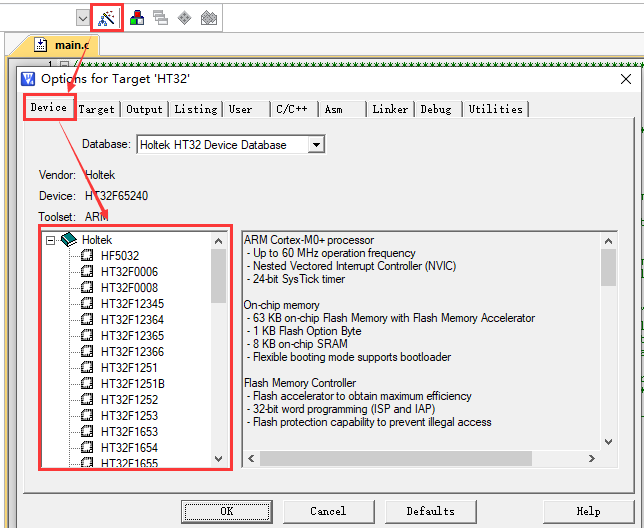644x528 pixels.
Task: Open the C/C++ tab
Action: [292, 109]
